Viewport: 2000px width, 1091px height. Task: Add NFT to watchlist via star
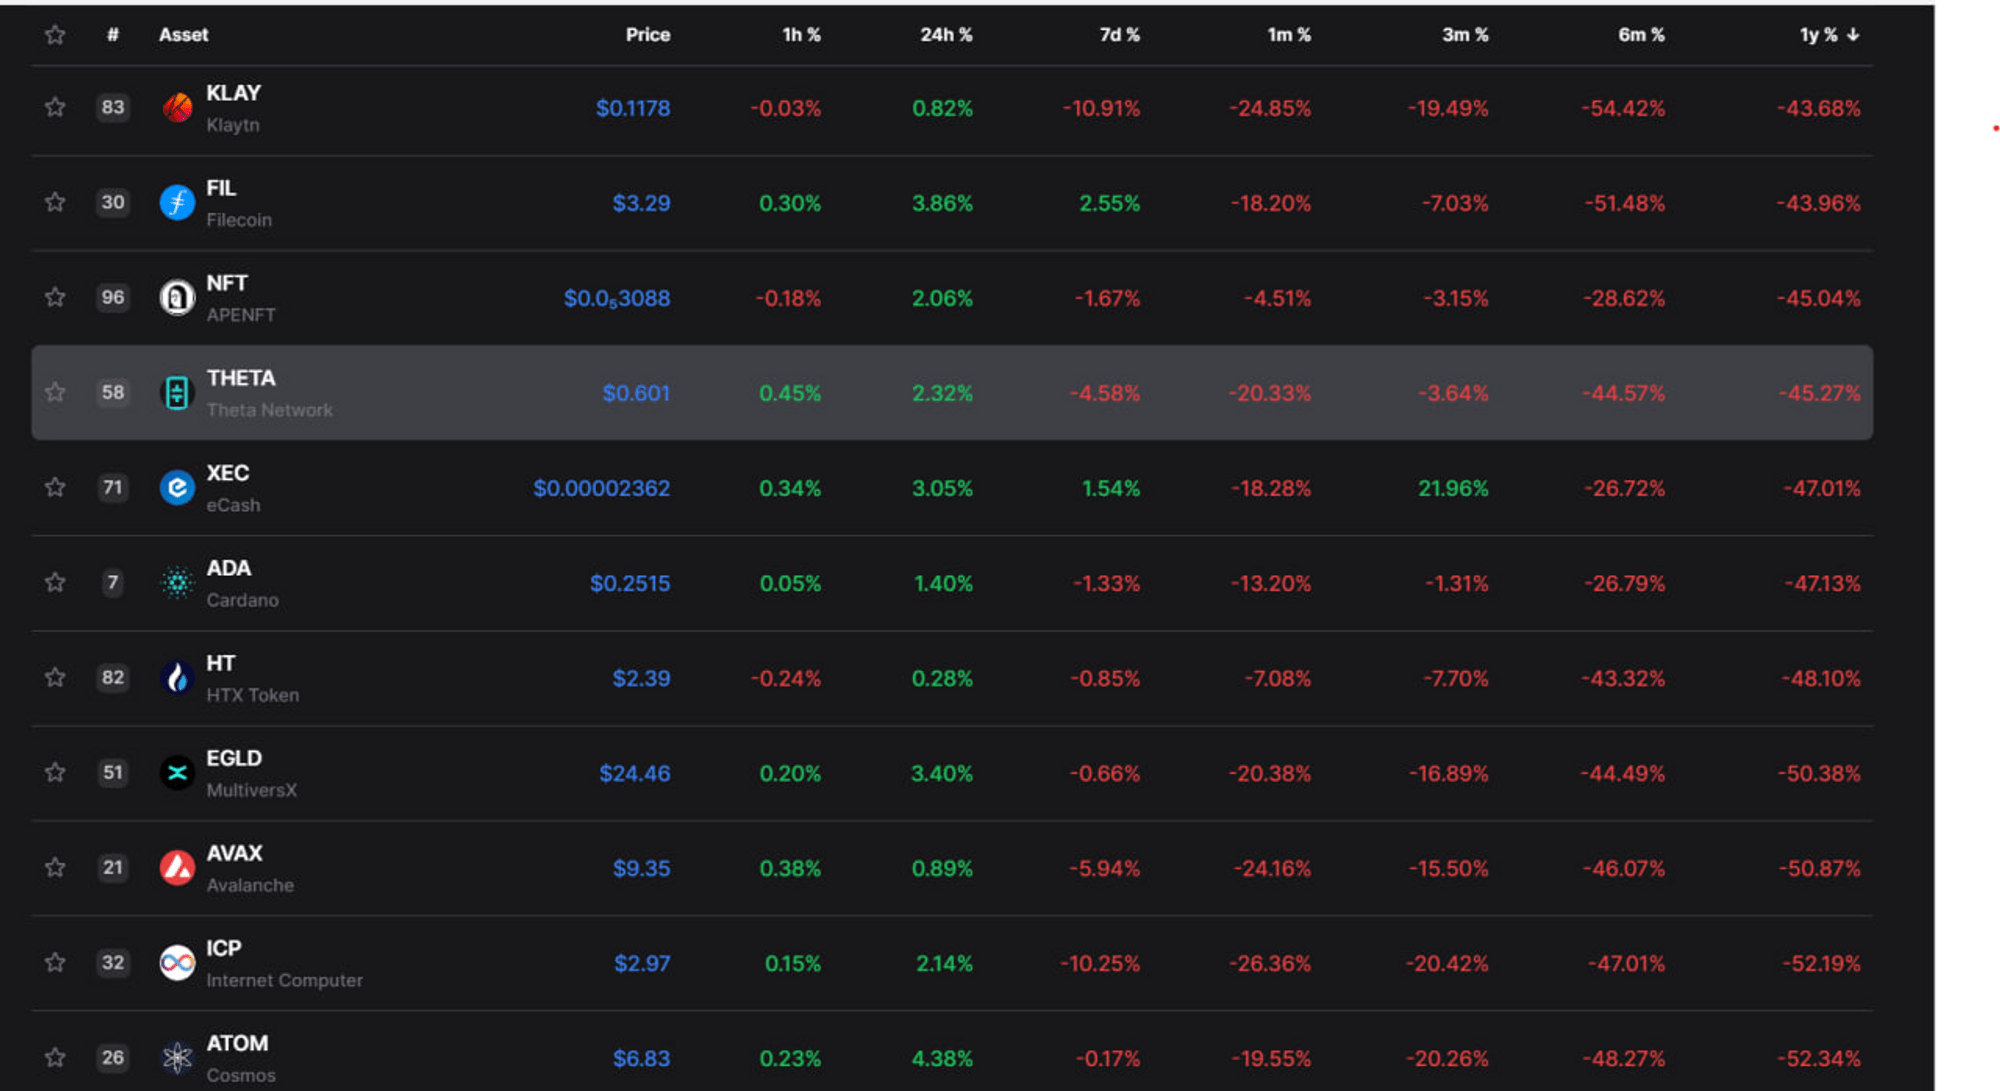55,297
